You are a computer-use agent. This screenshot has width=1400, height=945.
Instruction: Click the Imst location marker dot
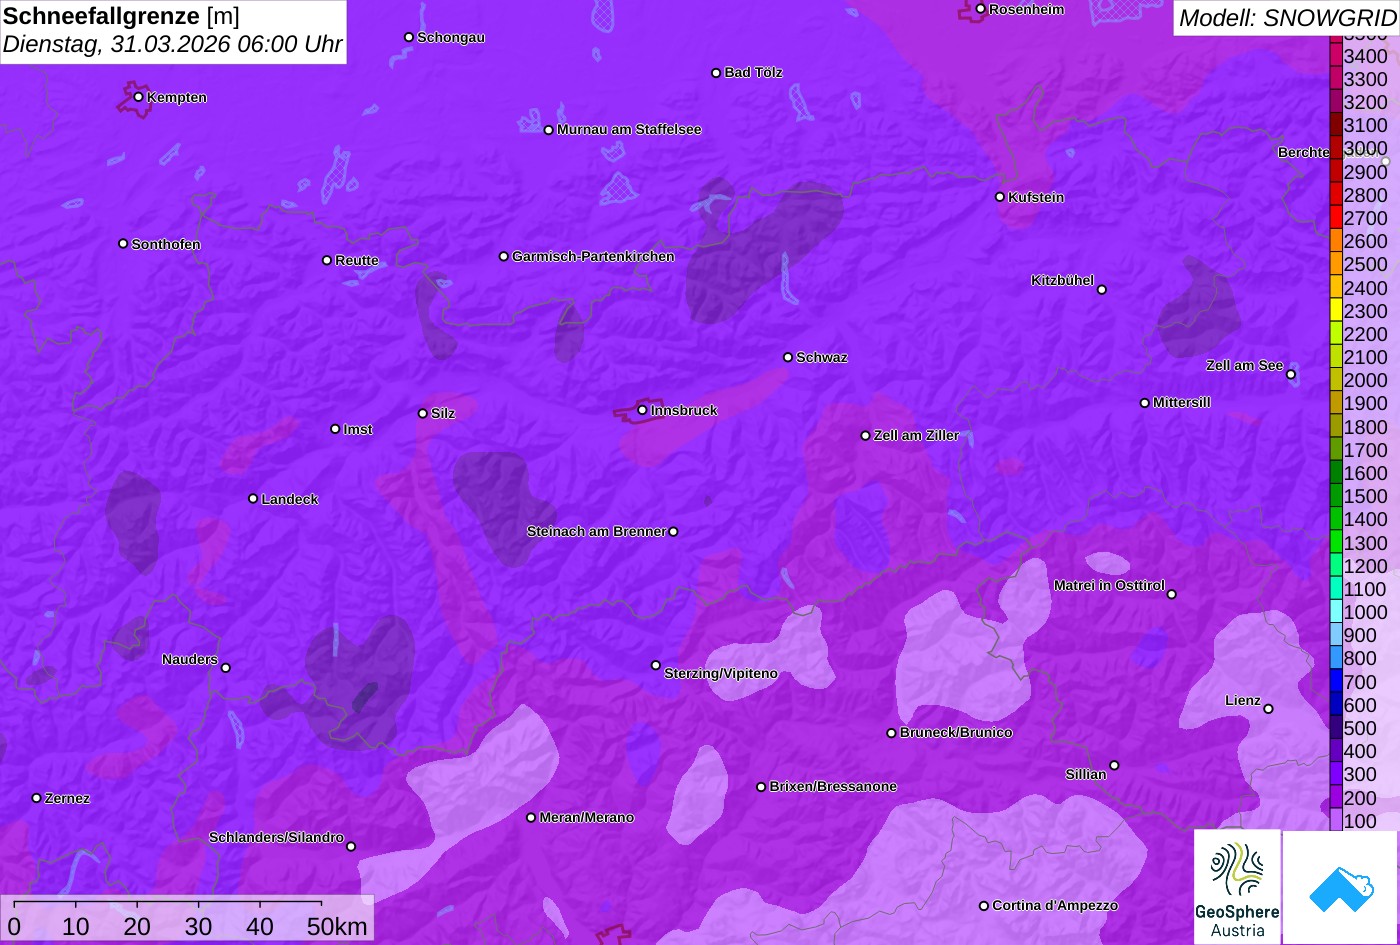(335, 429)
